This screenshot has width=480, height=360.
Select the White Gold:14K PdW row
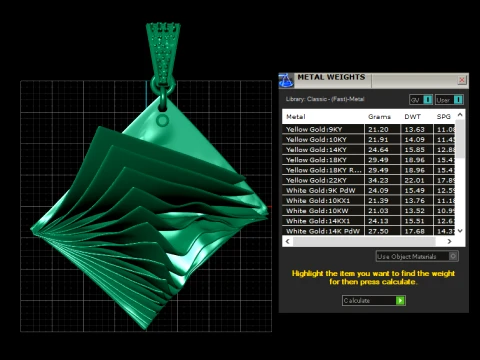368,231
